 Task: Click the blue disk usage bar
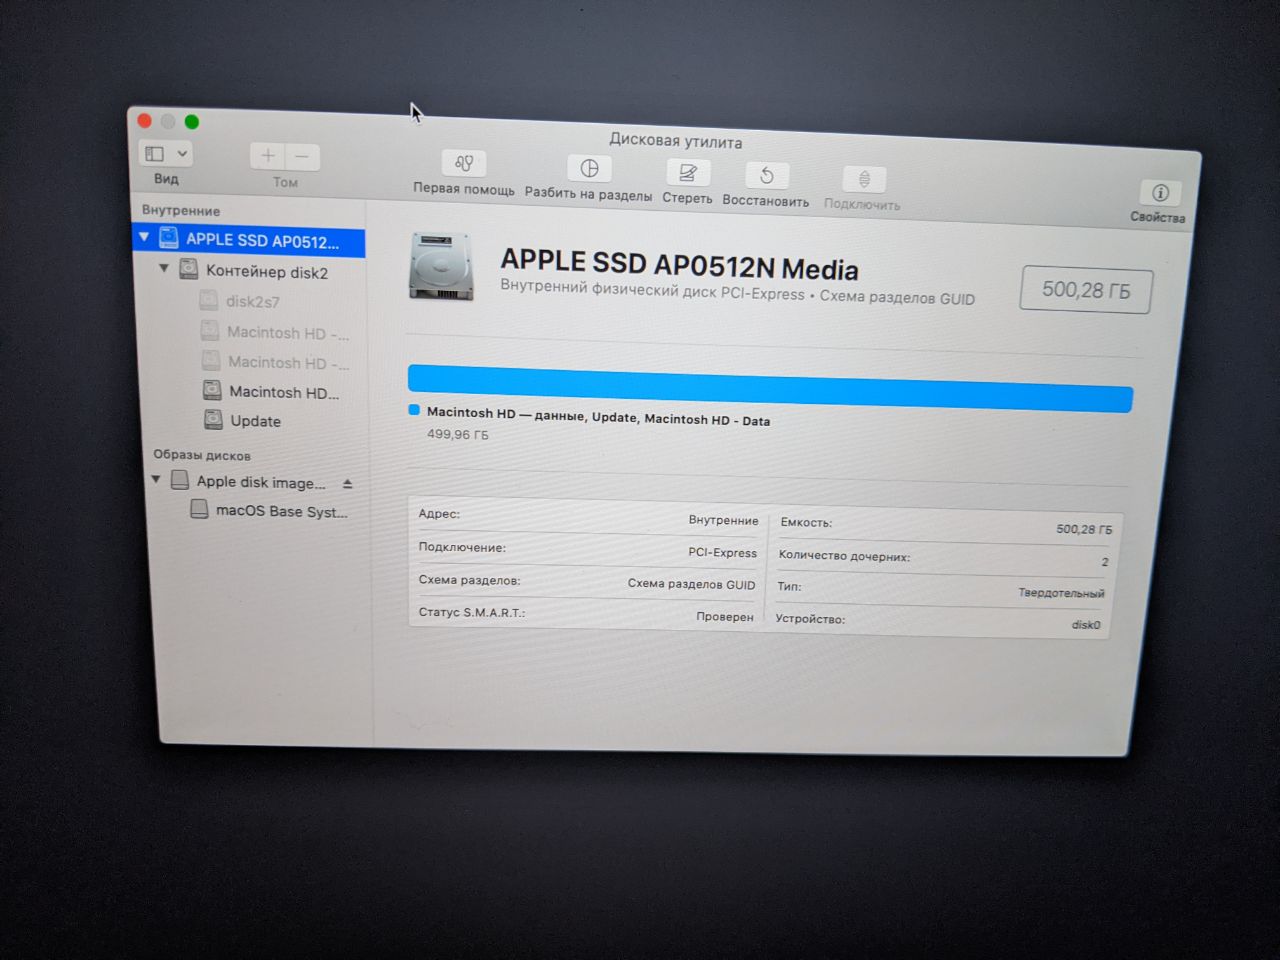click(x=770, y=389)
